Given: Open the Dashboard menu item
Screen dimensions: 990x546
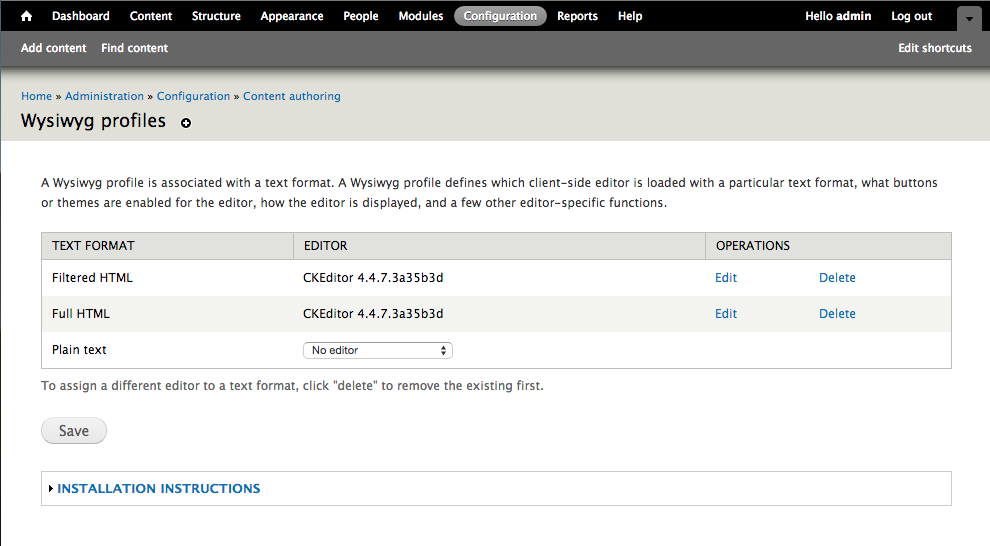Looking at the screenshot, I should click(81, 16).
